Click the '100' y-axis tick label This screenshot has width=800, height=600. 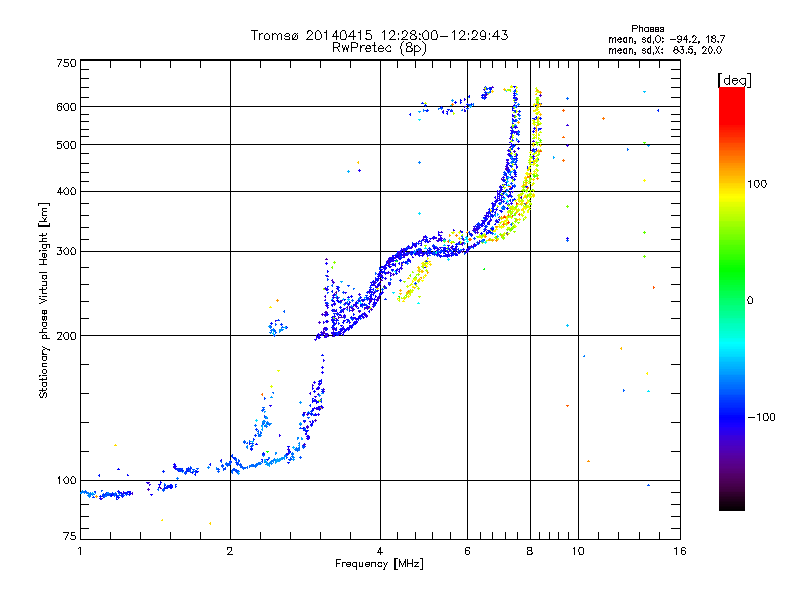[x=66, y=481]
